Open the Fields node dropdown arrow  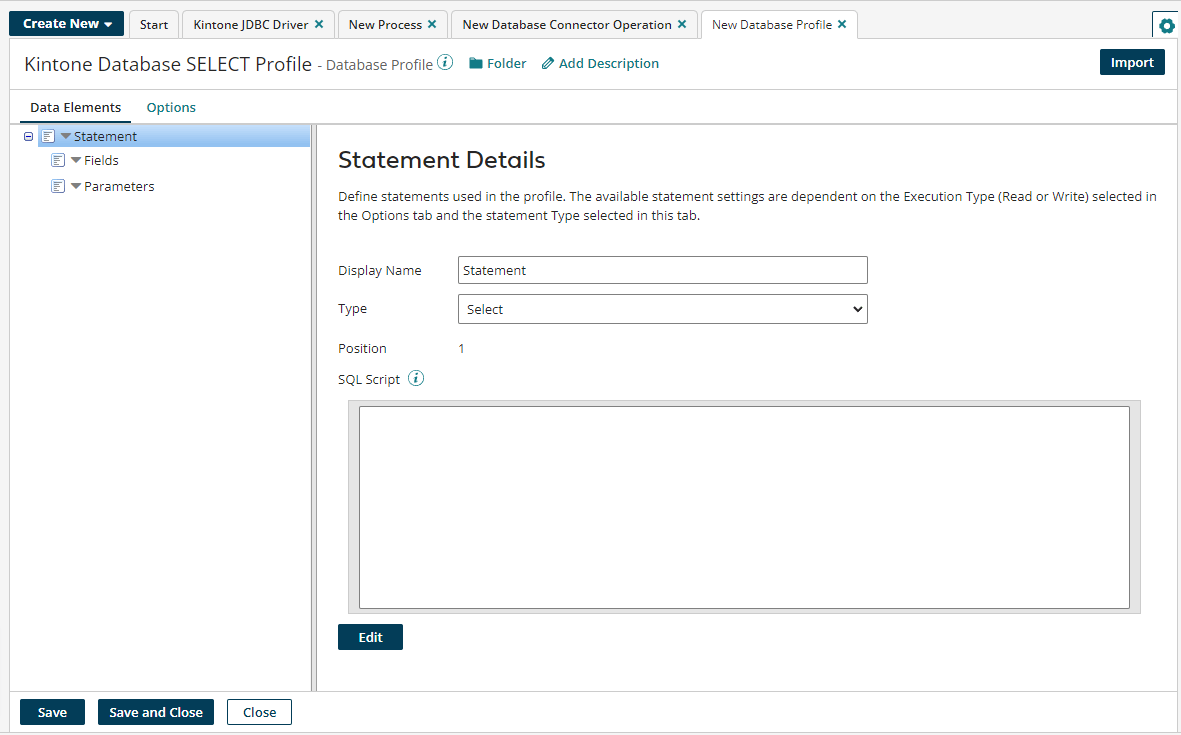point(76,160)
